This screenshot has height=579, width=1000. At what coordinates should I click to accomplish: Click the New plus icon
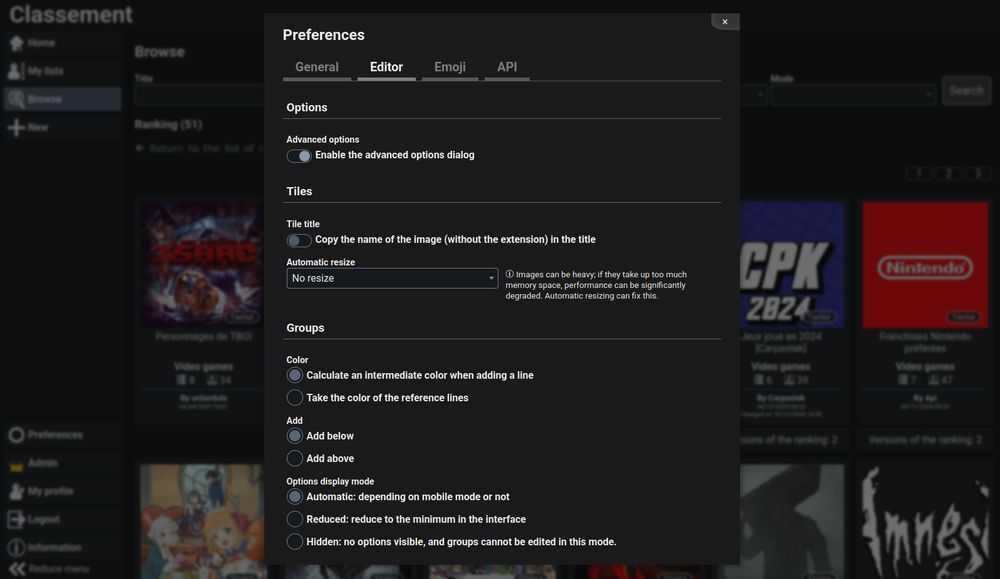tap(17, 128)
